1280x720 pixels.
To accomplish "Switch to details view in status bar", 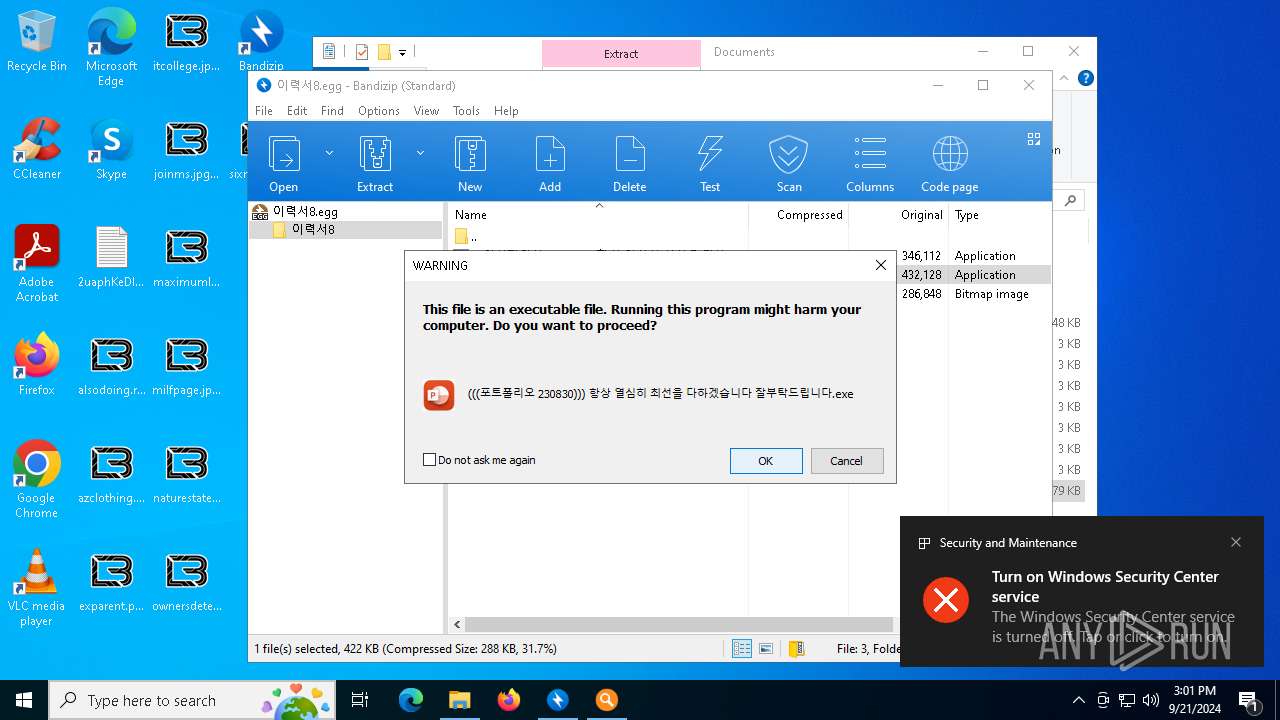I will (x=742, y=649).
